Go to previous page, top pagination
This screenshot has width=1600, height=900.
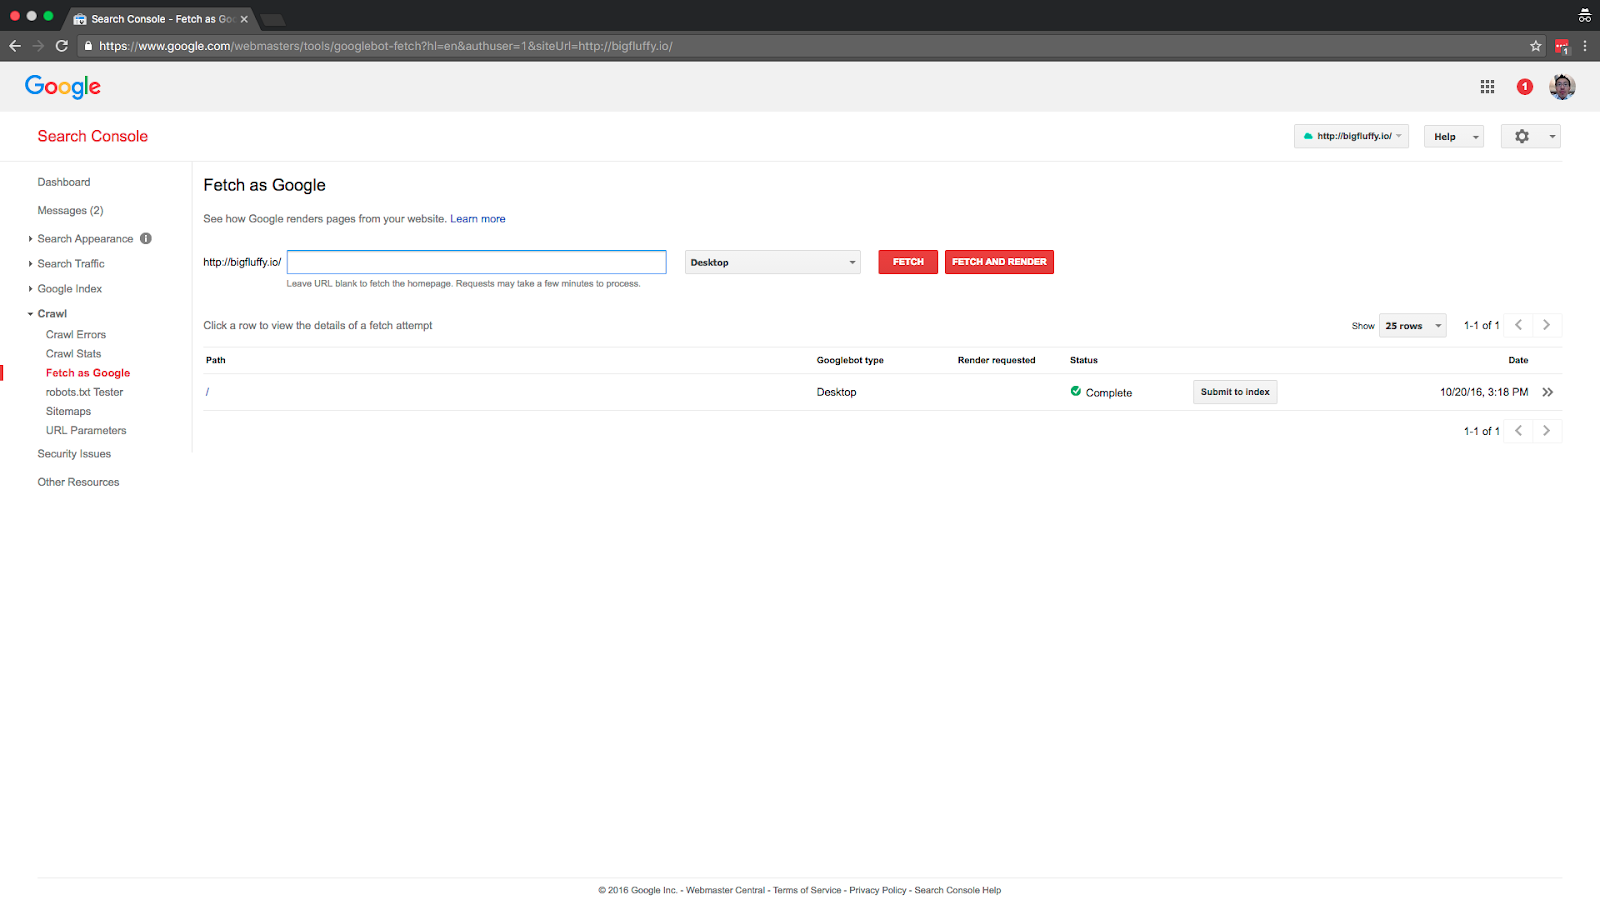click(1518, 325)
